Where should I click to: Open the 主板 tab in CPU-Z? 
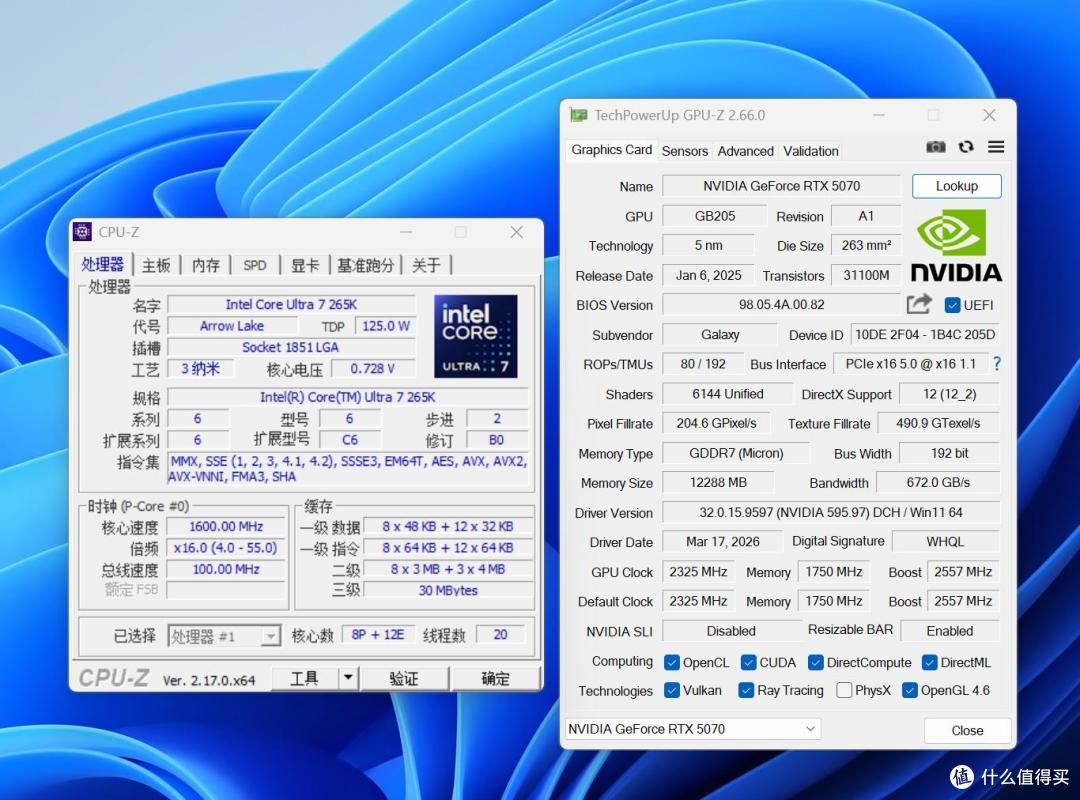click(156, 265)
